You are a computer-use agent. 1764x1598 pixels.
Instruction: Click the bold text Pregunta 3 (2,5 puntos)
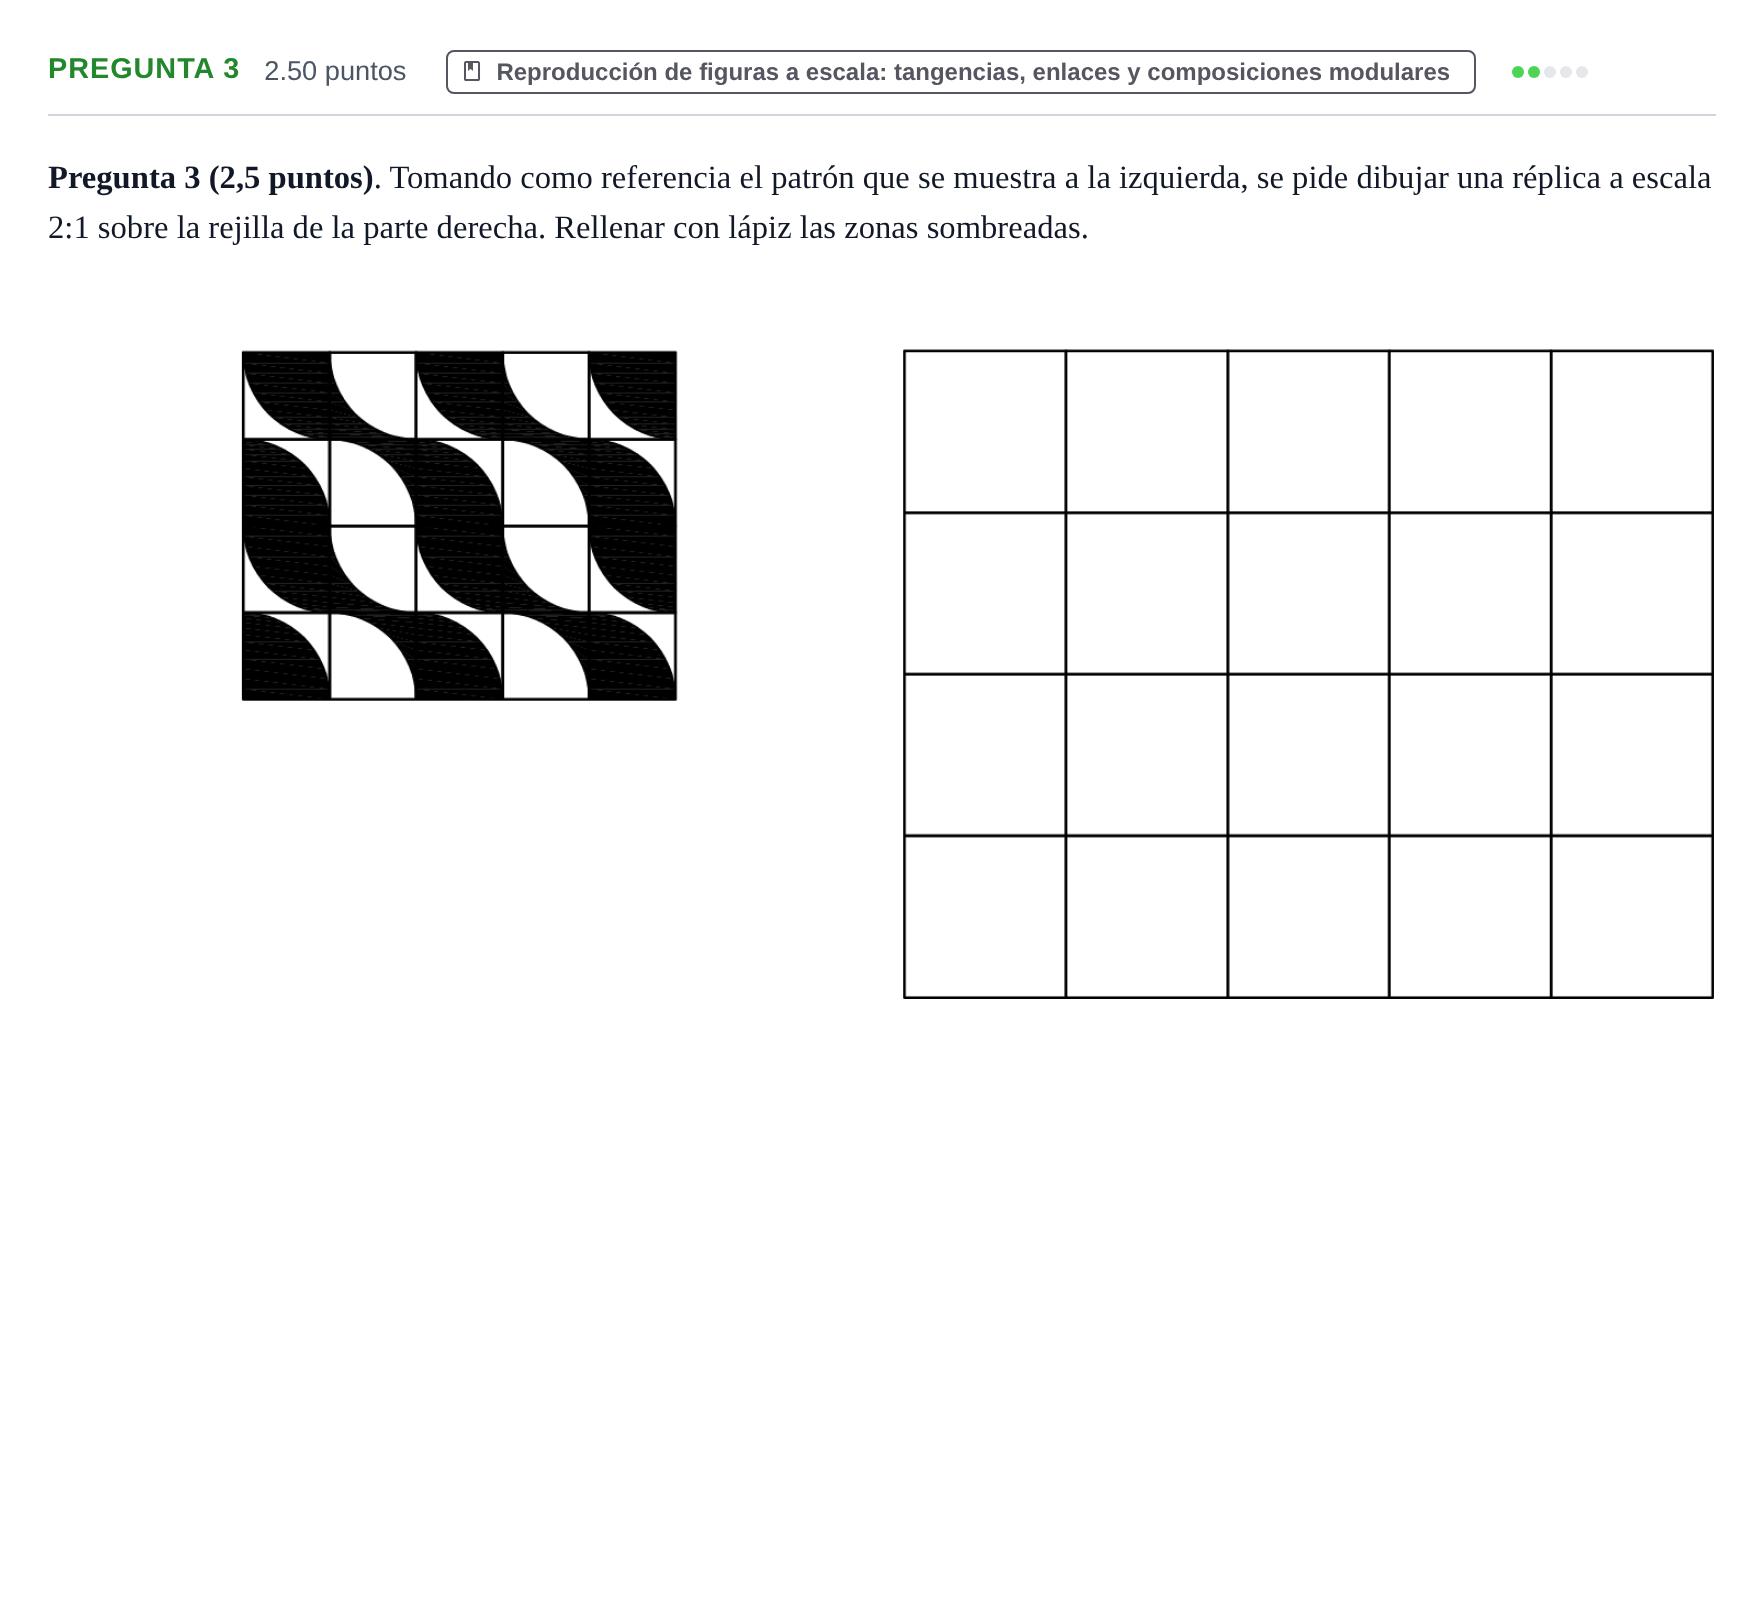pyautogui.click(x=210, y=178)
